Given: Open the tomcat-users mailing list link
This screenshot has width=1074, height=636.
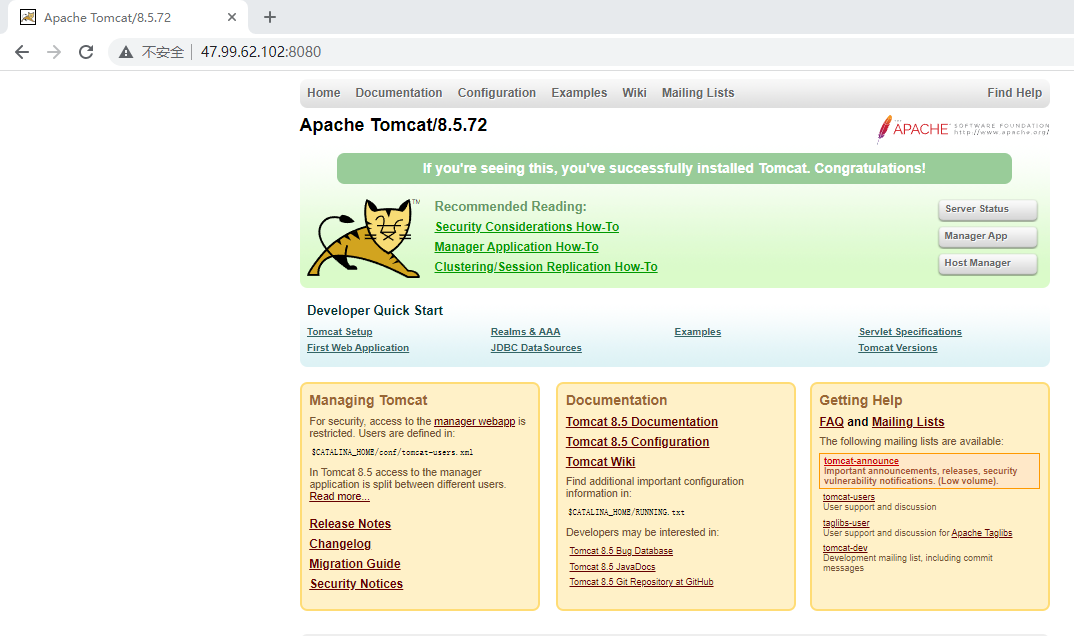Looking at the screenshot, I should tap(849, 497).
